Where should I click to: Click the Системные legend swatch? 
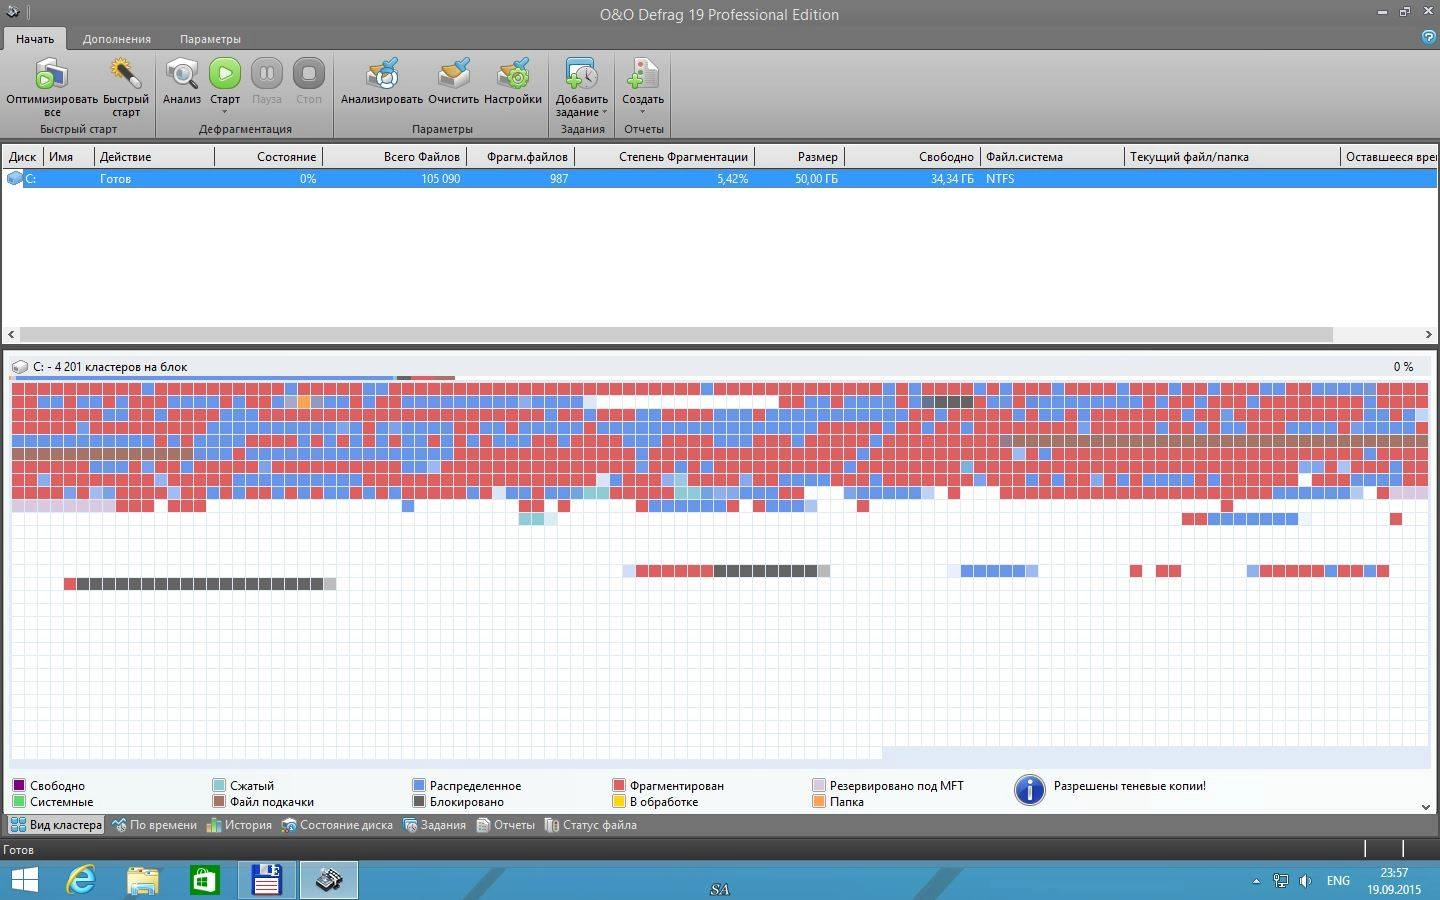(x=19, y=802)
